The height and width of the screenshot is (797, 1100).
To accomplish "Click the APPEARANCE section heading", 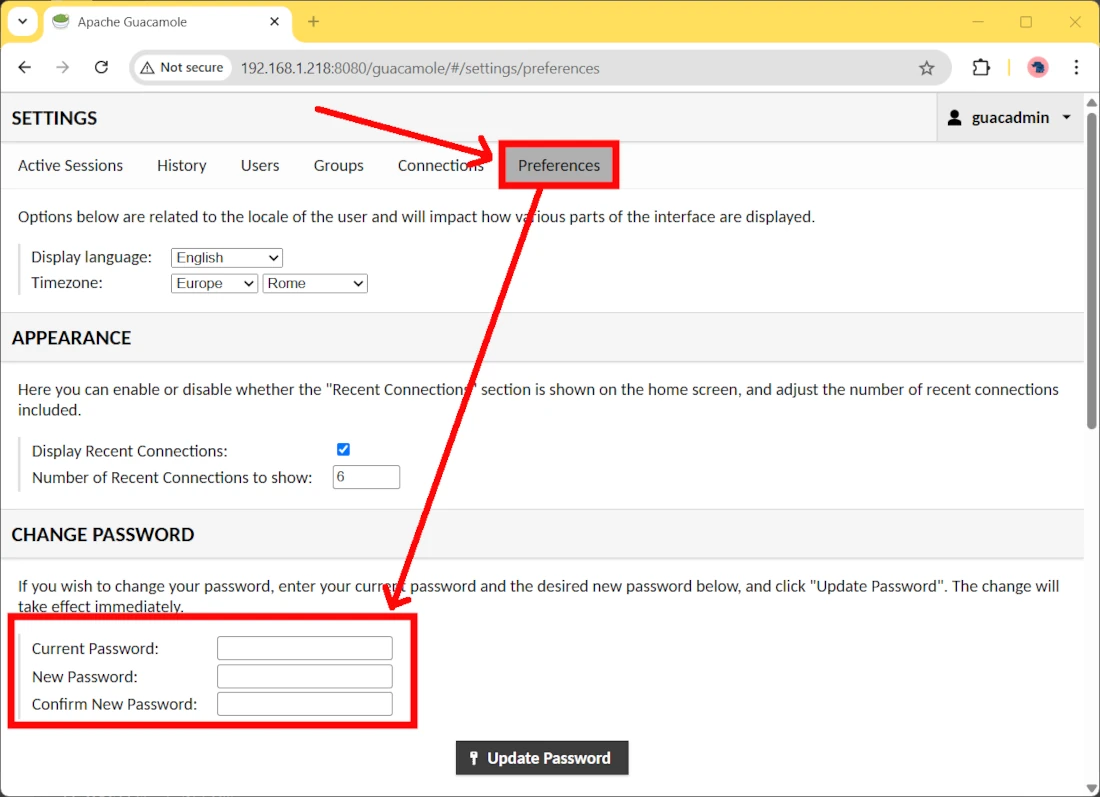I will pyautogui.click(x=71, y=338).
